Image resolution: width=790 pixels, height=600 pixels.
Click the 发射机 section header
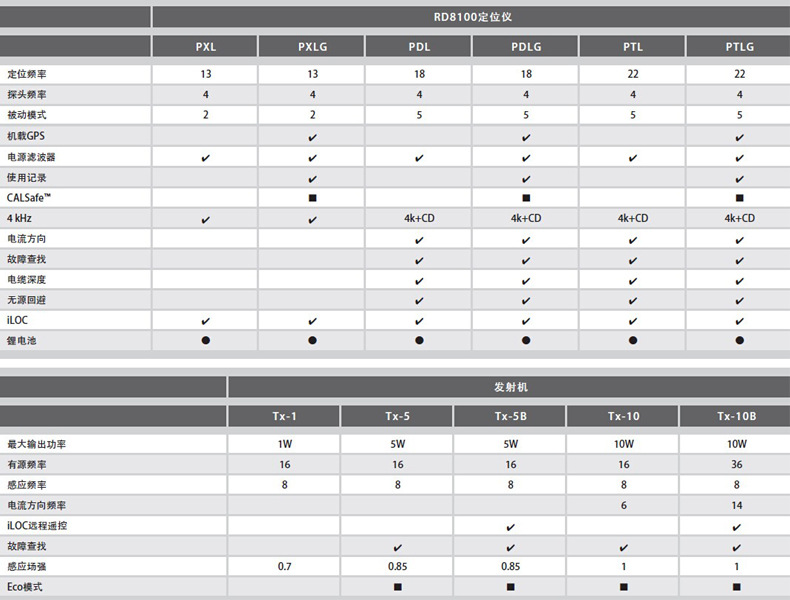pyautogui.click(x=508, y=386)
